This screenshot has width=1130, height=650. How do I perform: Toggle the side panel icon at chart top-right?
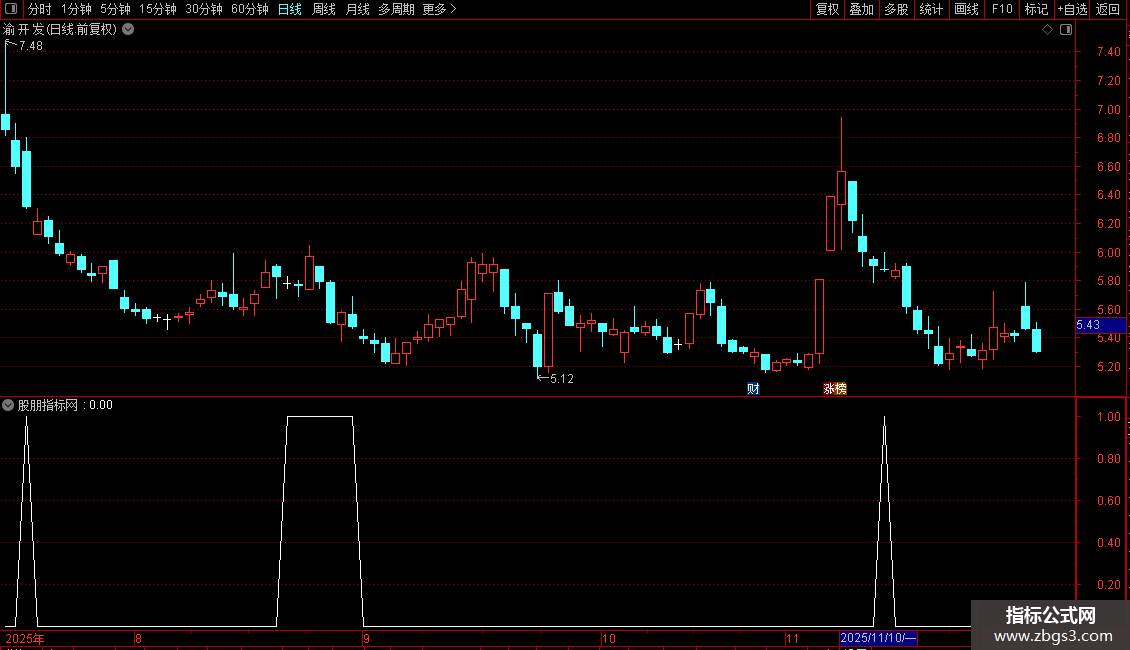[1066, 30]
